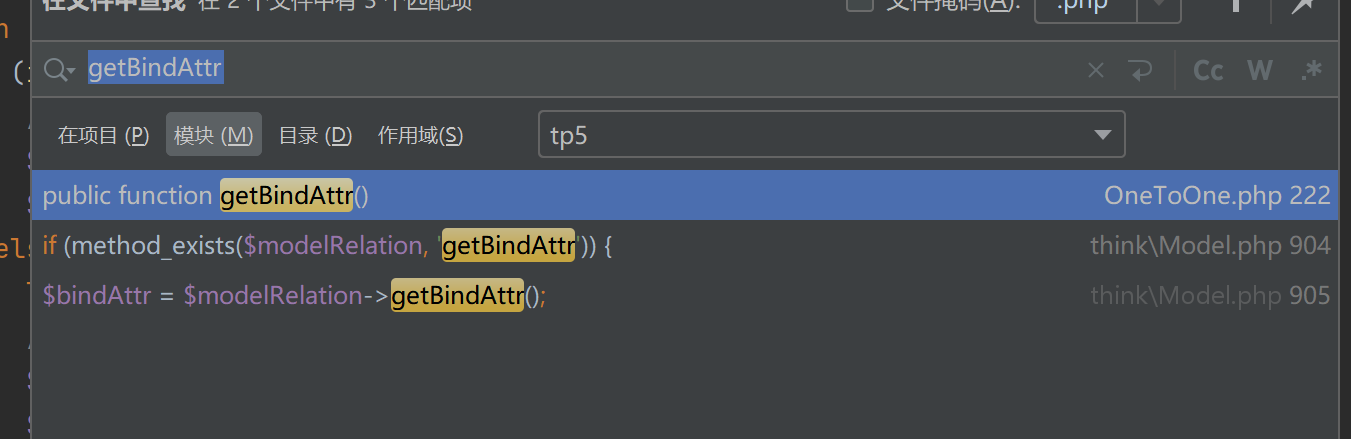1351x439 pixels.
Task: Toggle the whole words W option
Action: [x=1259, y=70]
